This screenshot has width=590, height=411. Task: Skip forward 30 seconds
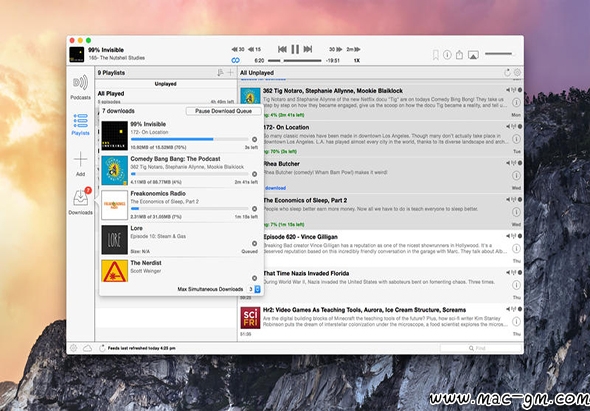336,49
